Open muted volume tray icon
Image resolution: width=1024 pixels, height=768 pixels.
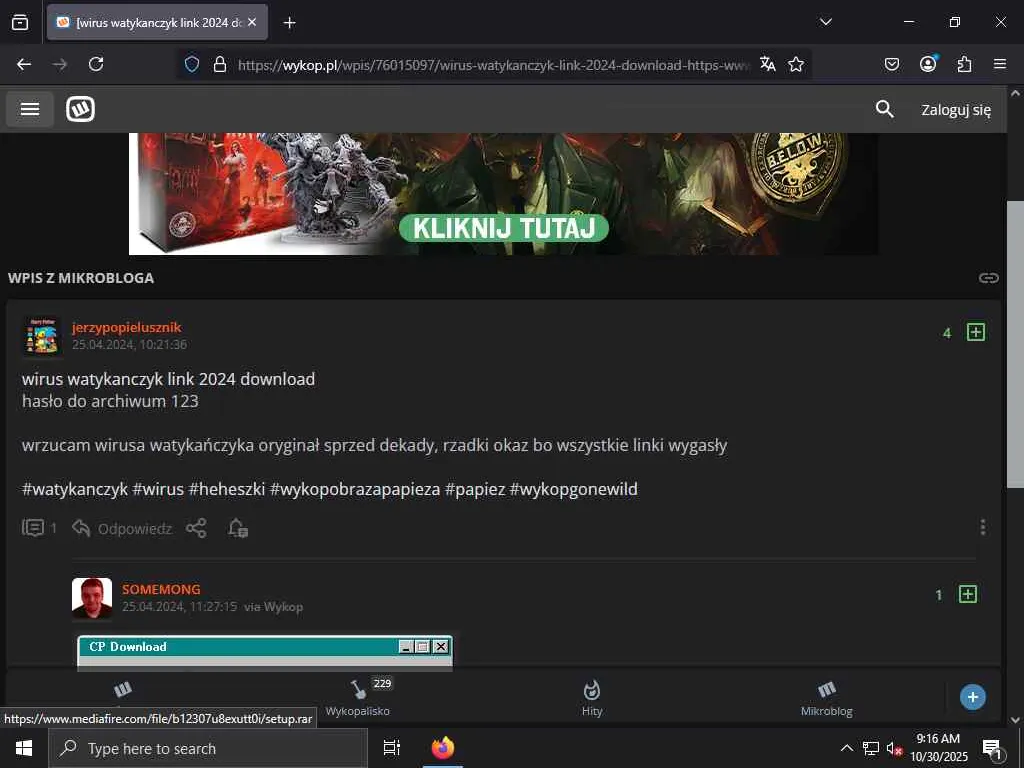click(x=893, y=748)
